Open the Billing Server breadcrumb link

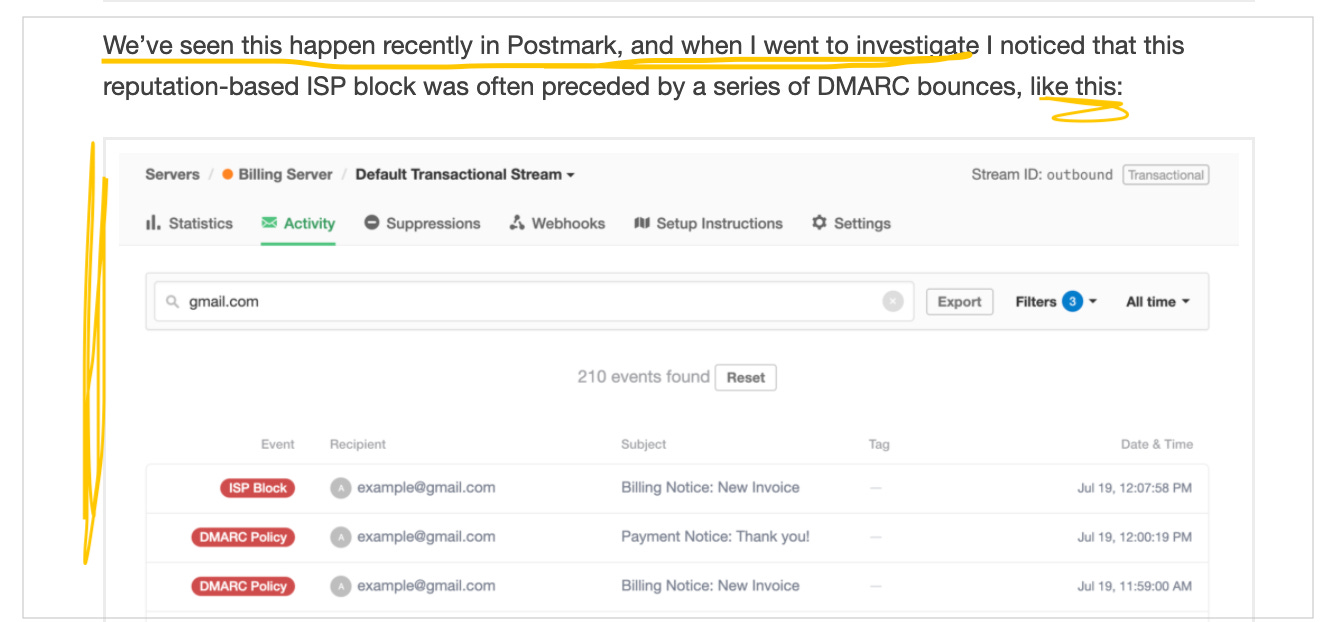285,174
